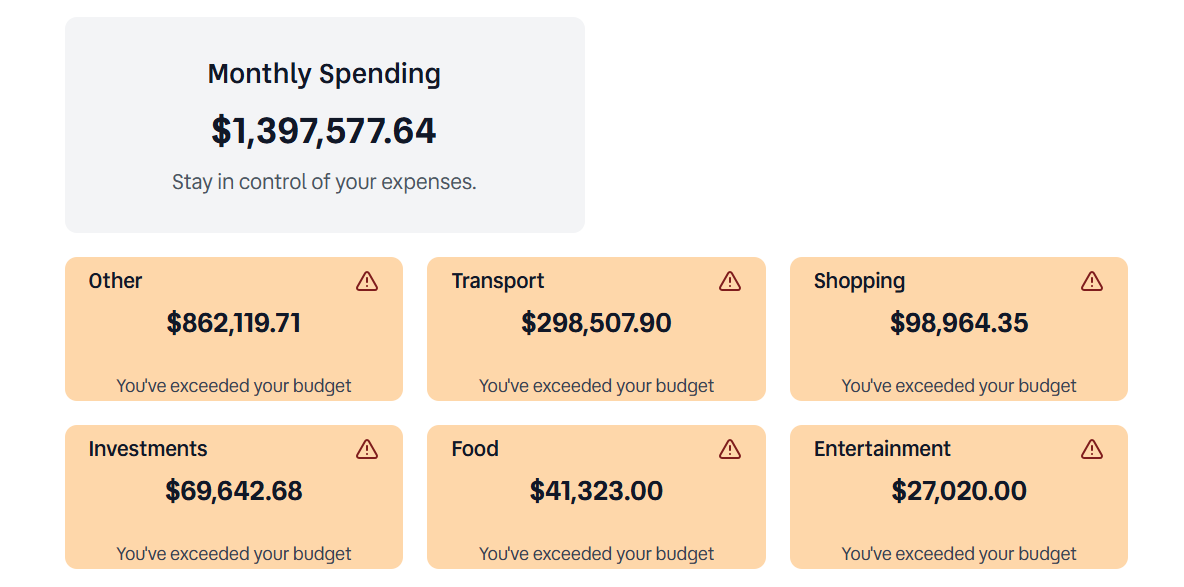
Task: Click the warning icon on the Food card
Action: [x=729, y=449]
